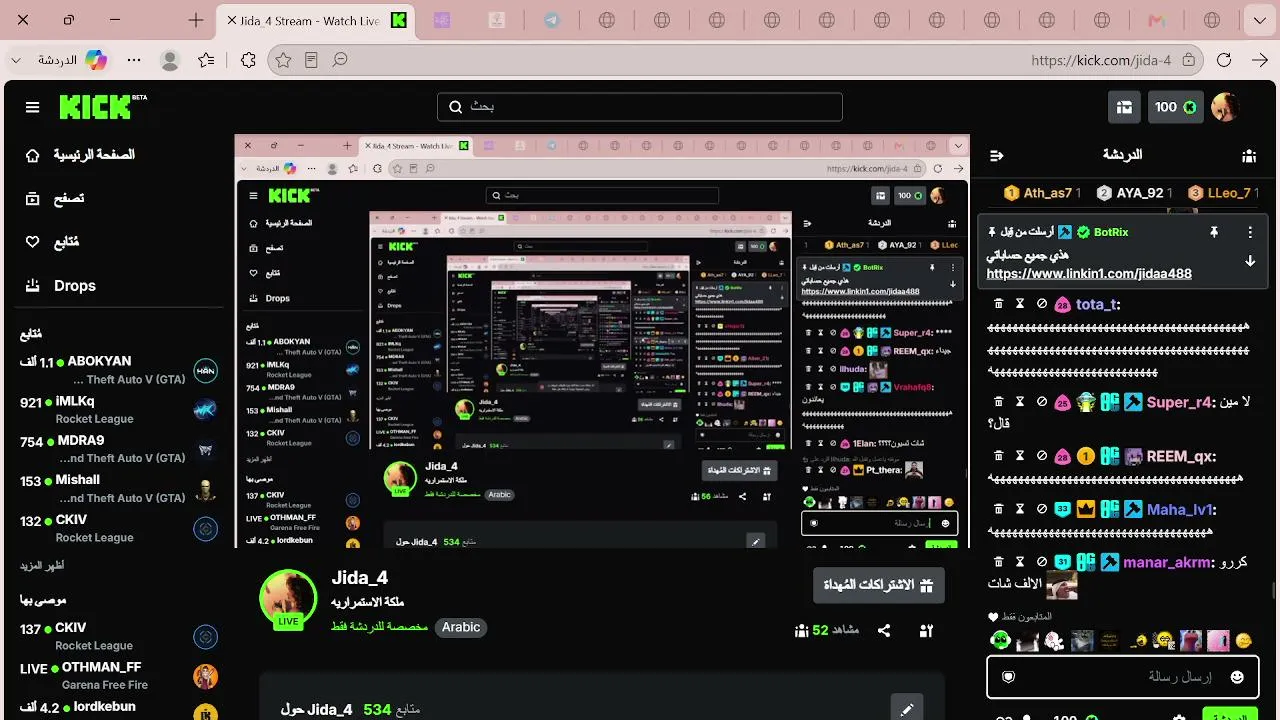This screenshot has height=720, width=1280.
Task: Delete REEM_qx message with trash icon
Action: (x=998, y=456)
